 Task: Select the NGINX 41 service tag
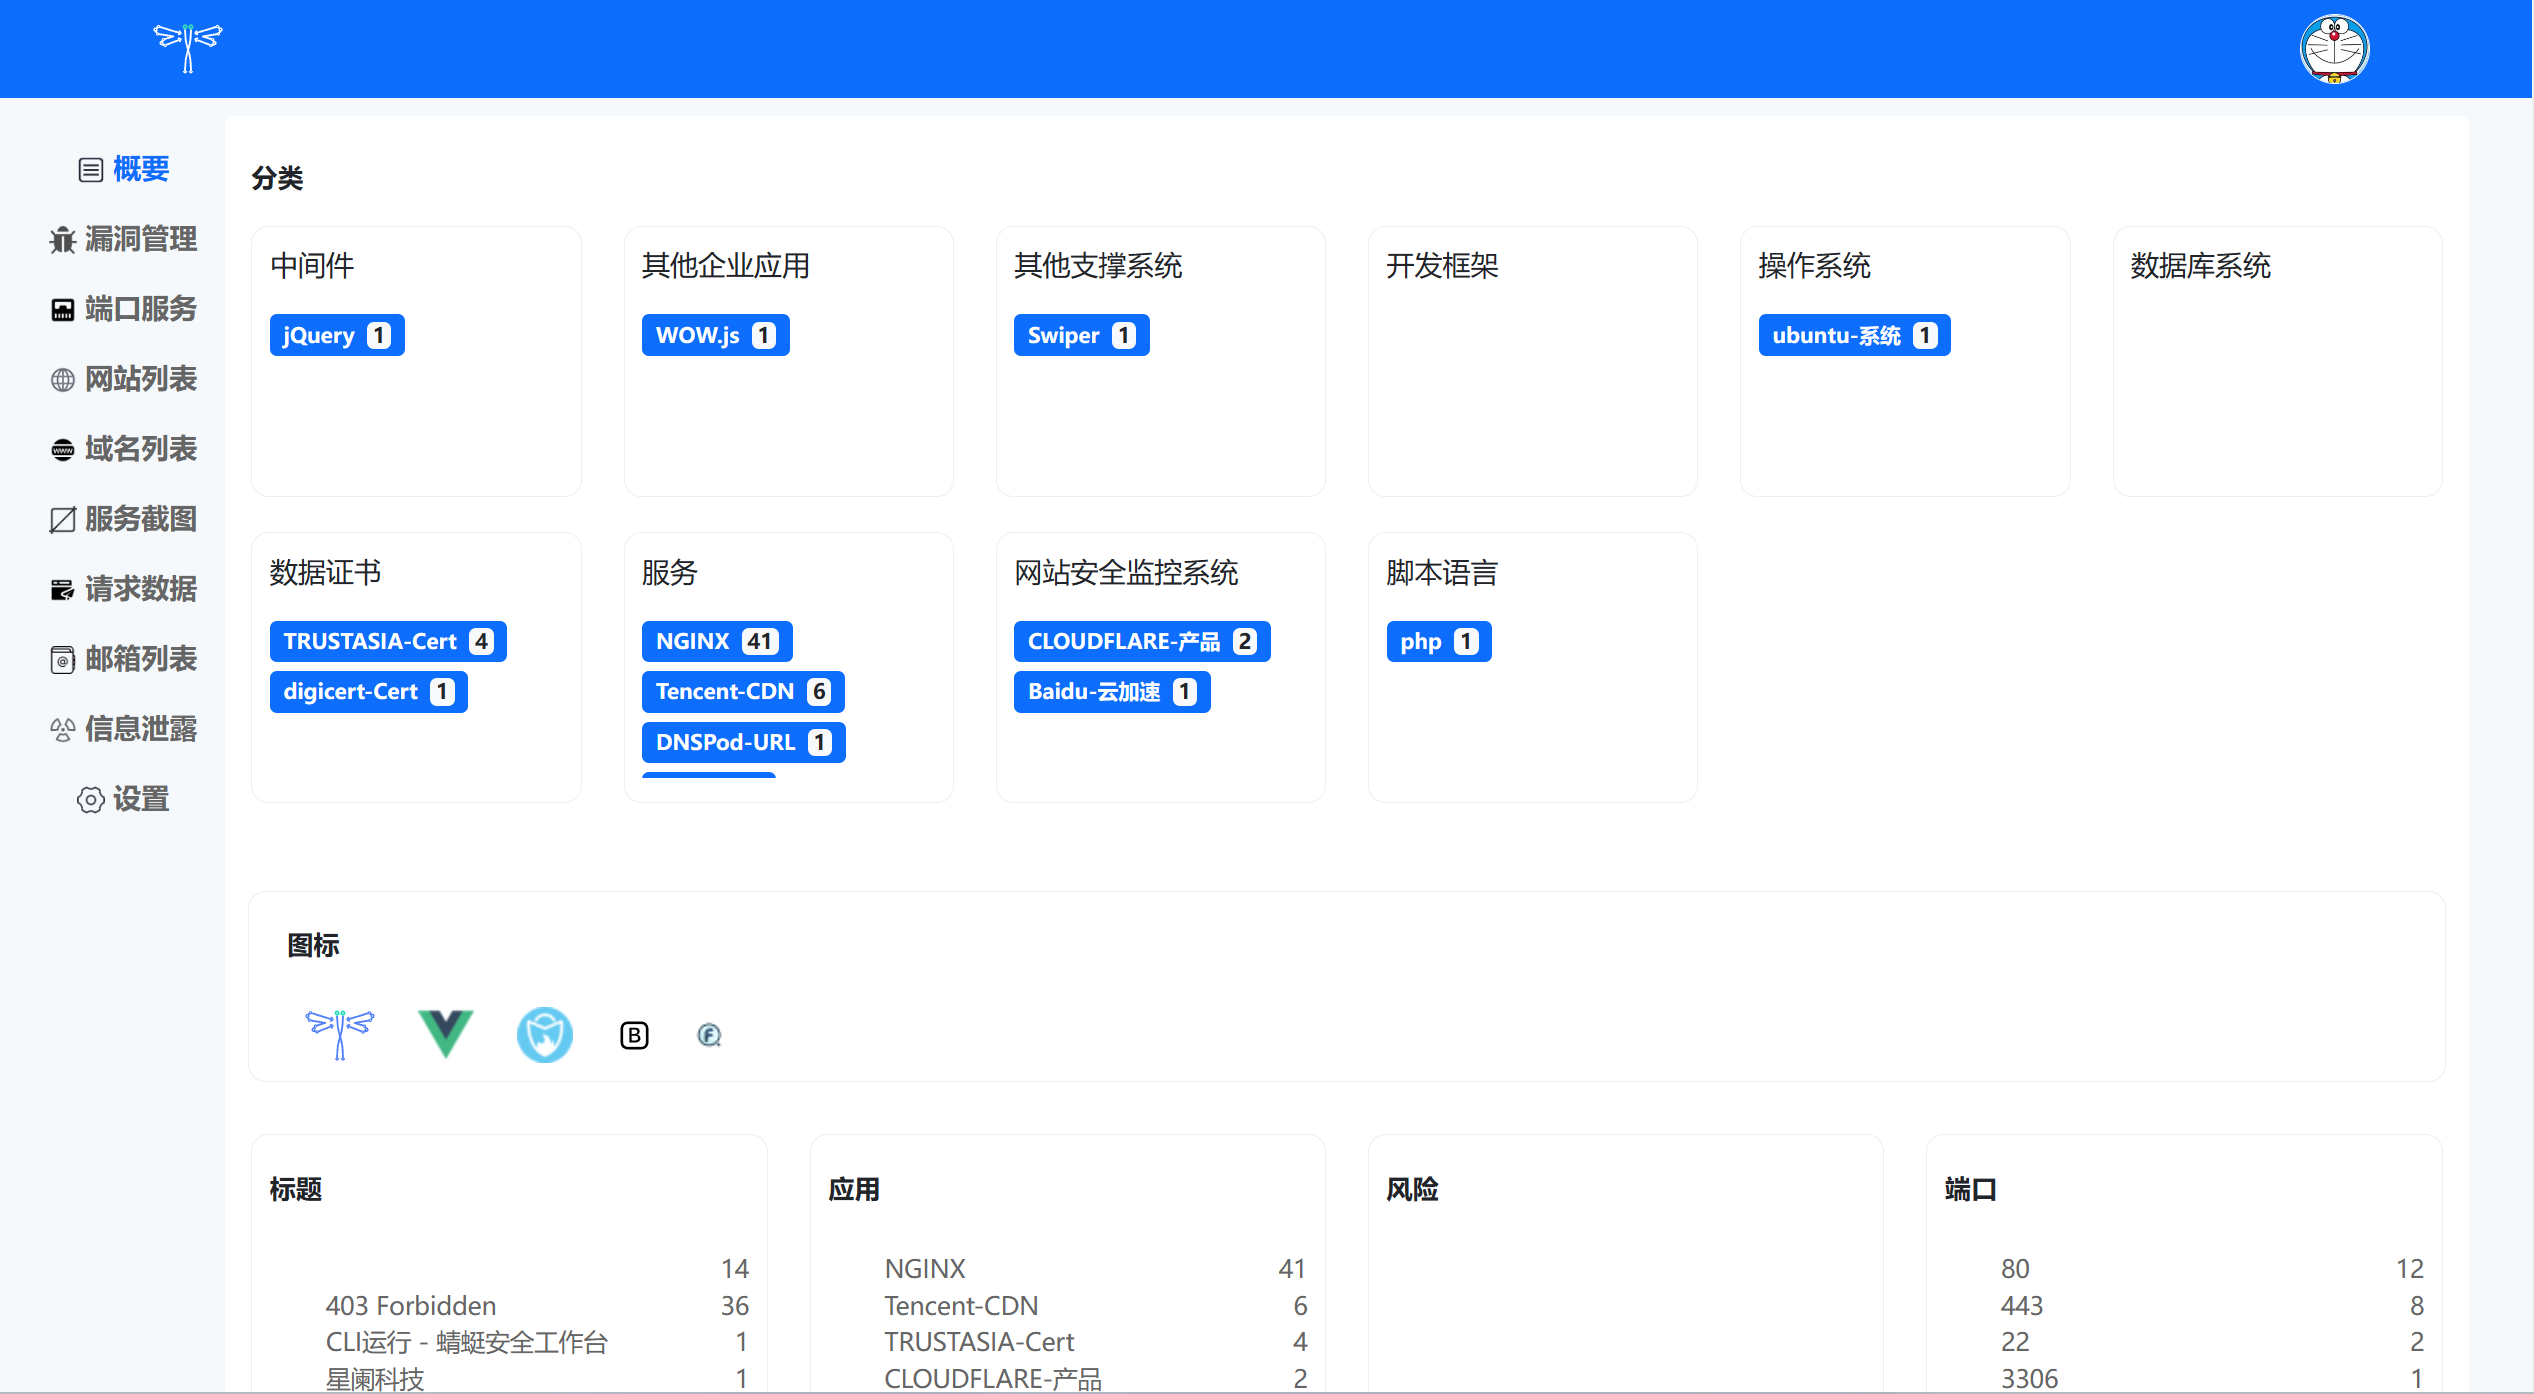point(716,641)
